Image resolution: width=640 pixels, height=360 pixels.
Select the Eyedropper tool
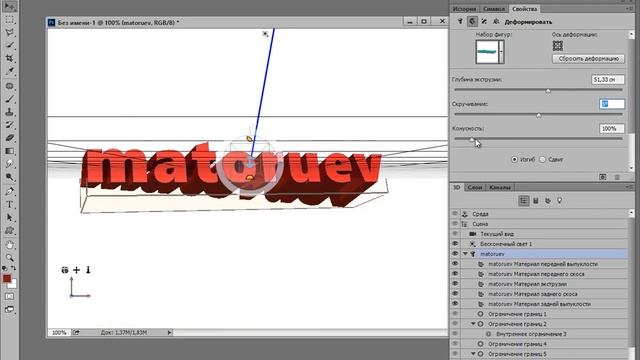coord(9,71)
